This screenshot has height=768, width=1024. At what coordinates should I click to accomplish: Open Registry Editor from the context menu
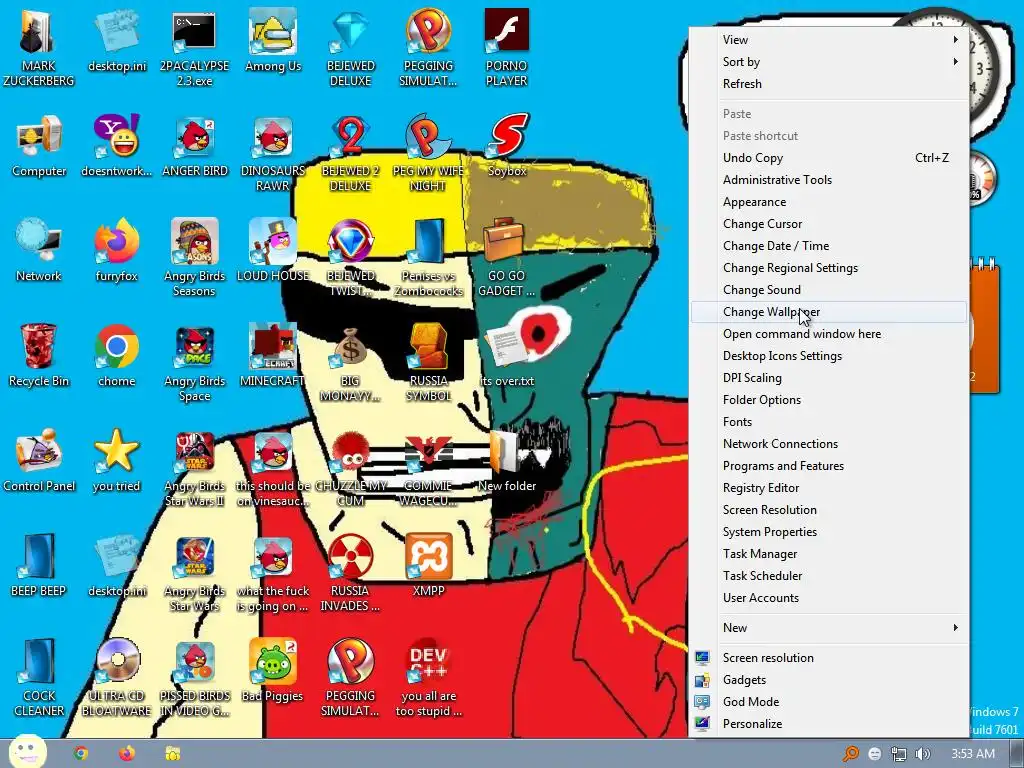point(829,488)
